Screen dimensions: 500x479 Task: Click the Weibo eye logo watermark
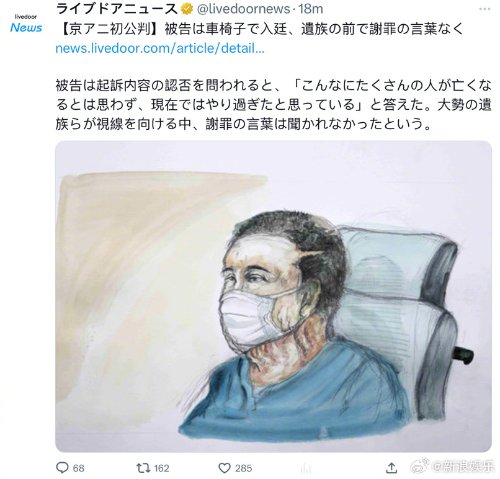point(421,465)
